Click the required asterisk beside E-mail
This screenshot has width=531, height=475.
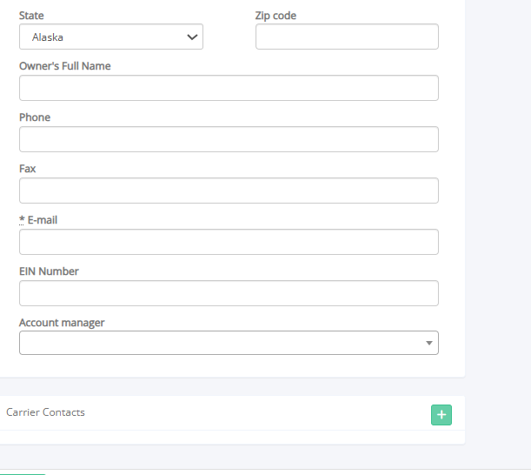(x=22, y=220)
